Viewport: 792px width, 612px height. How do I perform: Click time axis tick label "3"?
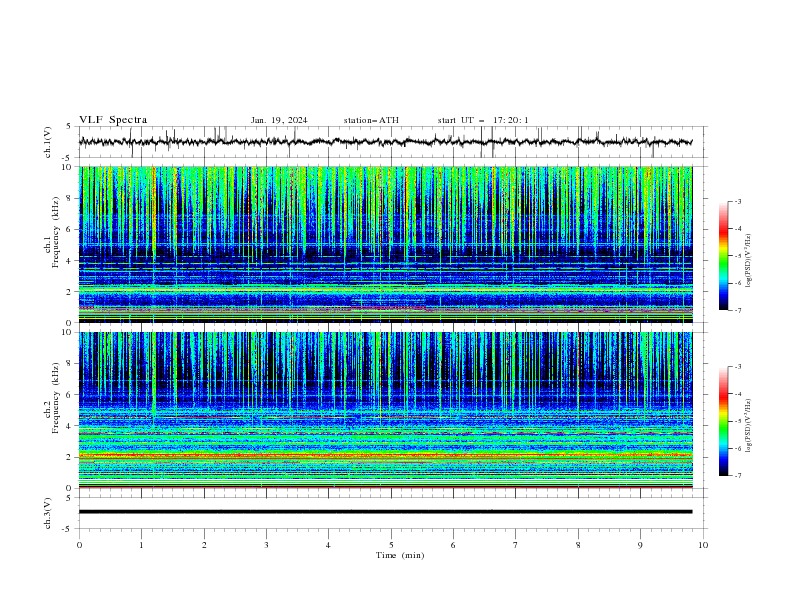266,545
